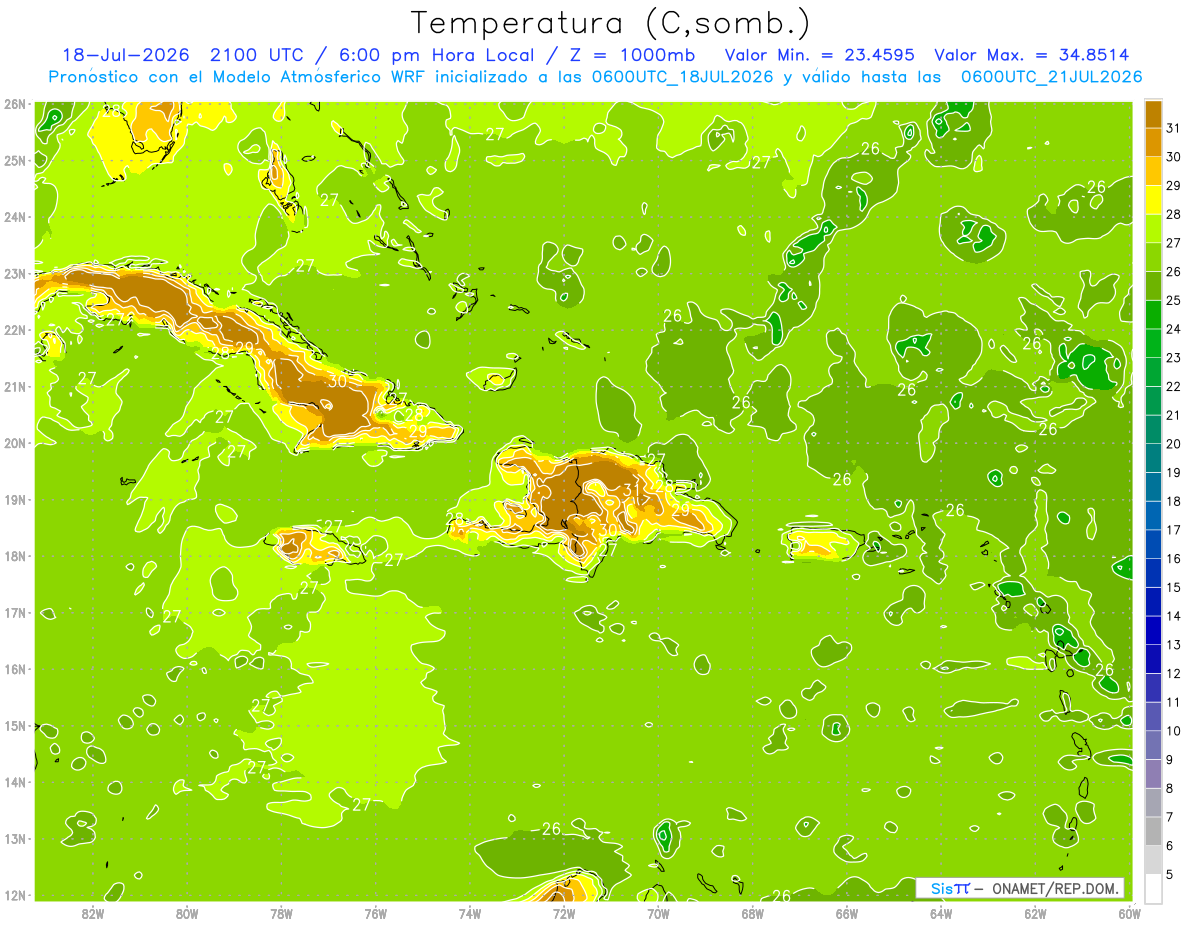Click the 23 label on the color scale

(x=1173, y=358)
